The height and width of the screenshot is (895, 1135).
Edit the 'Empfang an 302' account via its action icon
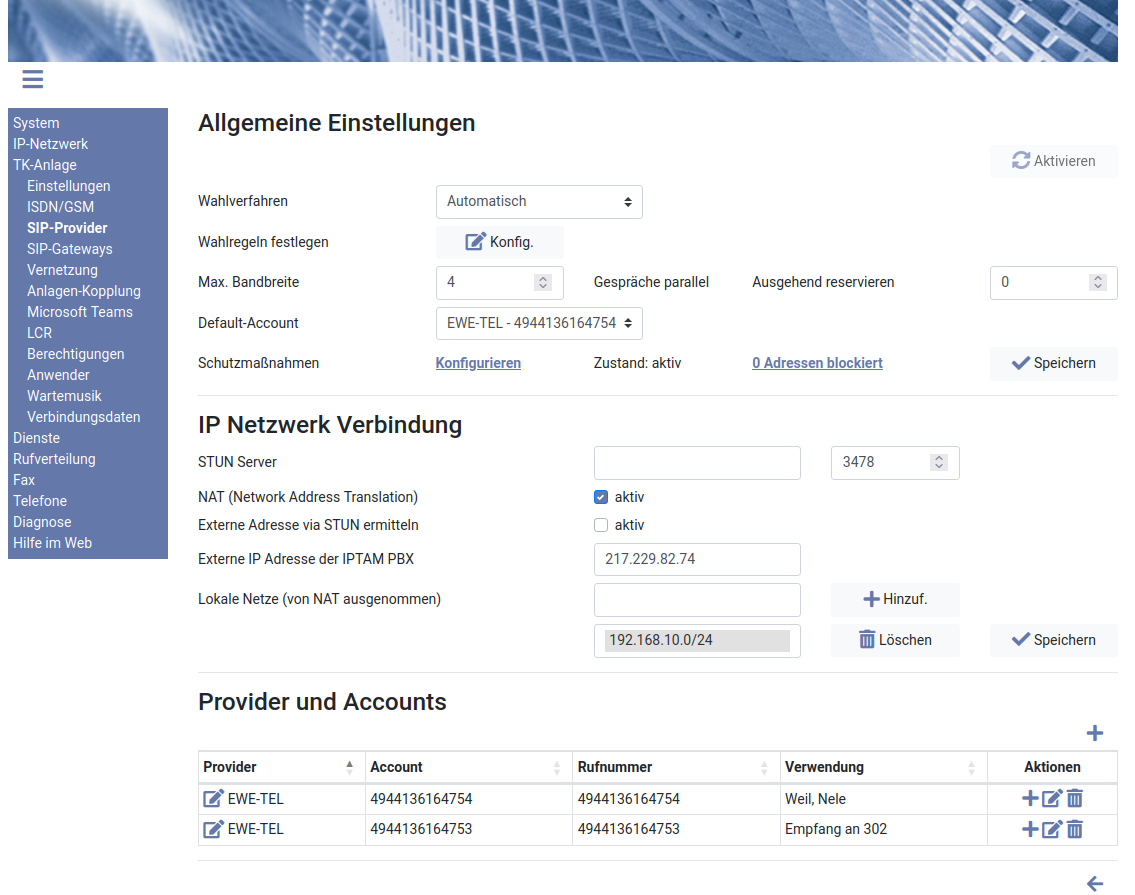[x=1052, y=829]
